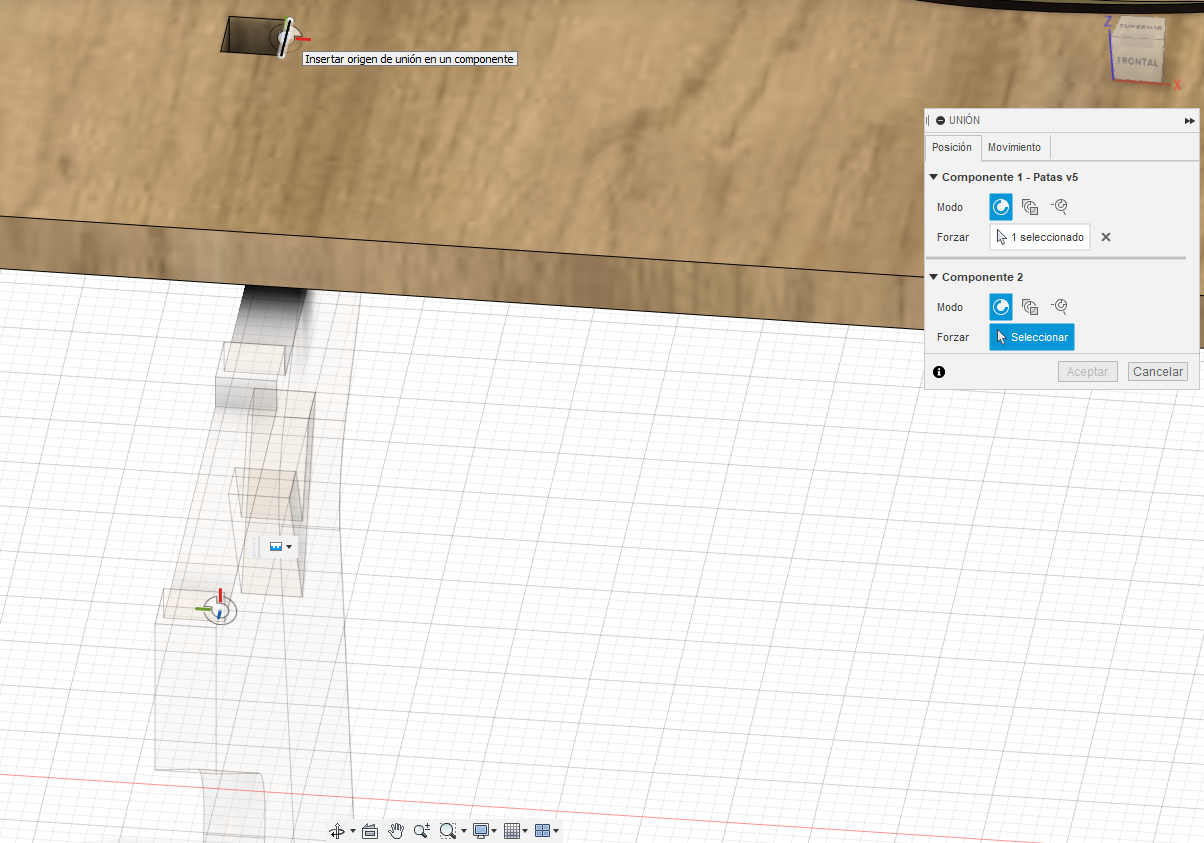This screenshot has width=1204, height=843.
Task: Select between-two-faces mode for Componente 1
Action: (x=1030, y=207)
